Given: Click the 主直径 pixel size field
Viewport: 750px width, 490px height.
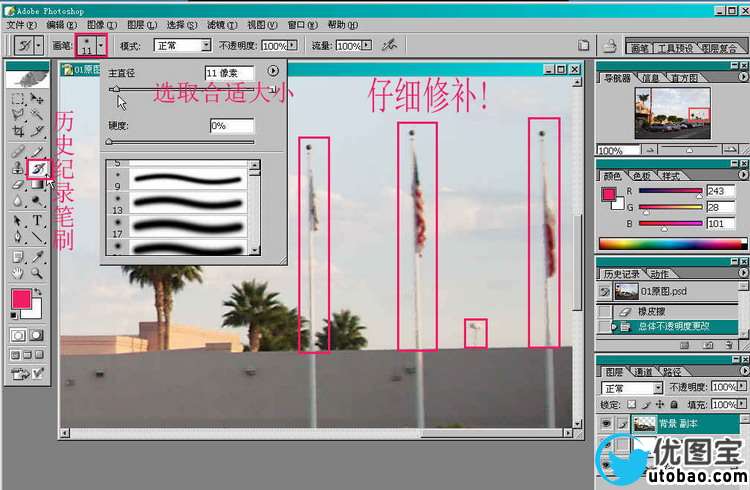Looking at the screenshot, I should pos(229,73).
